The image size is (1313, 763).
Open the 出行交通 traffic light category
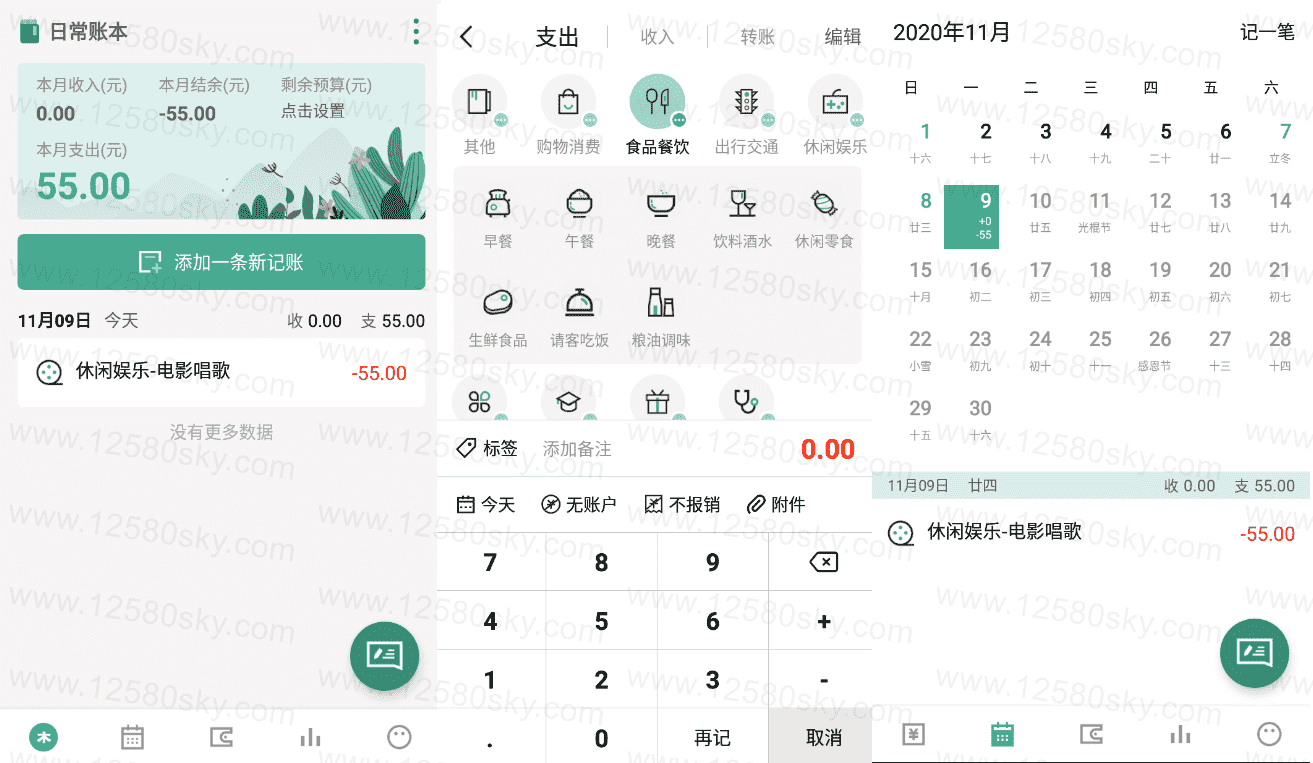pyautogui.click(x=746, y=102)
